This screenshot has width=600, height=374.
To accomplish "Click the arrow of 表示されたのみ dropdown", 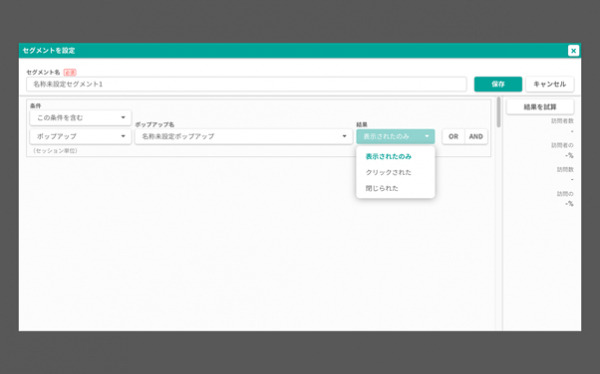I will (x=427, y=136).
